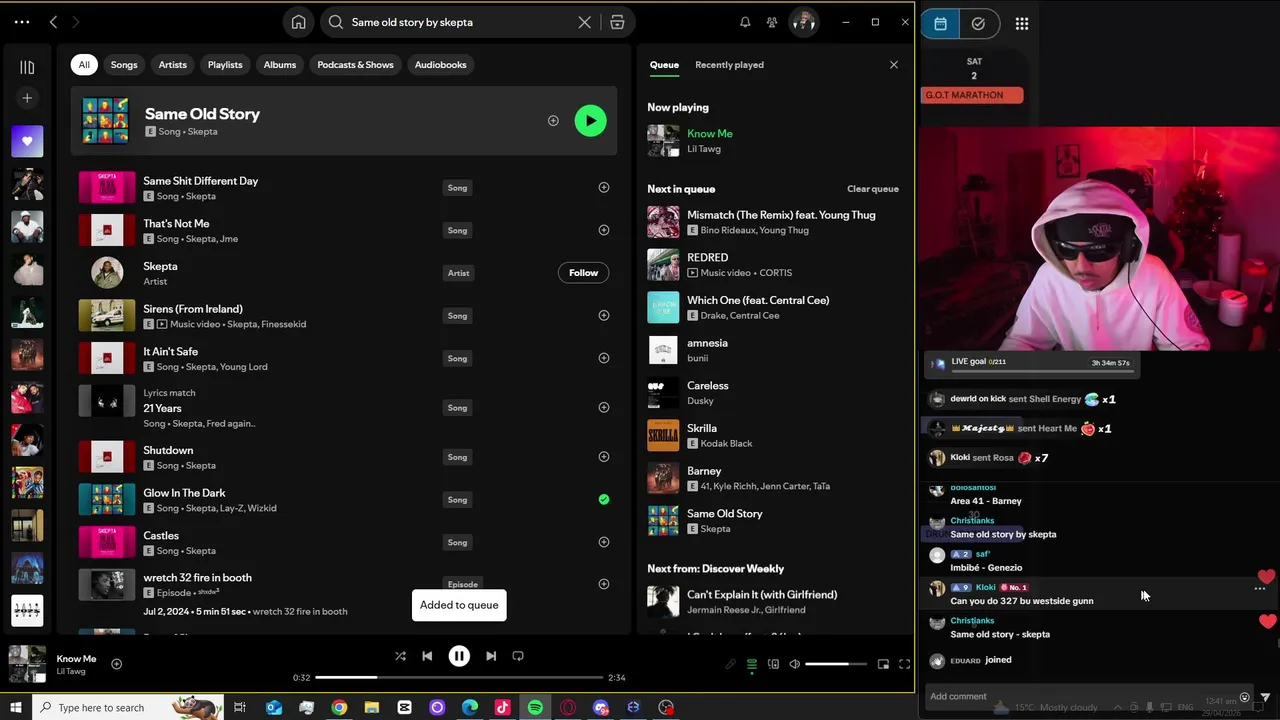The image size is (1280, 720).
Task: Add It Ain't Safe to Liked Songs
Action: [x=603, y=358]
